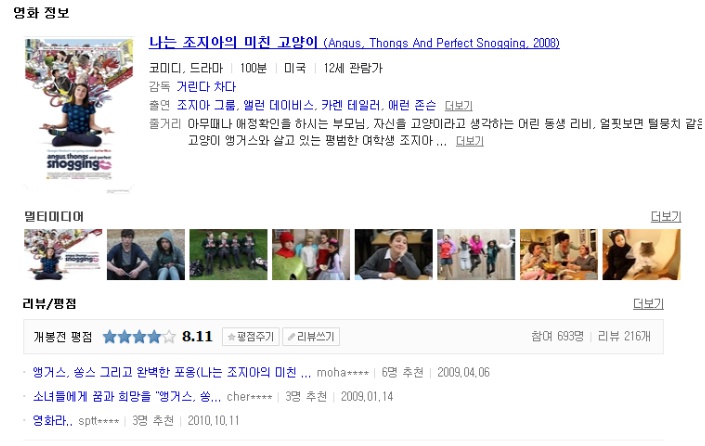Click the blue star rating display
Screen dimensions: 705x446
[139, 337]
